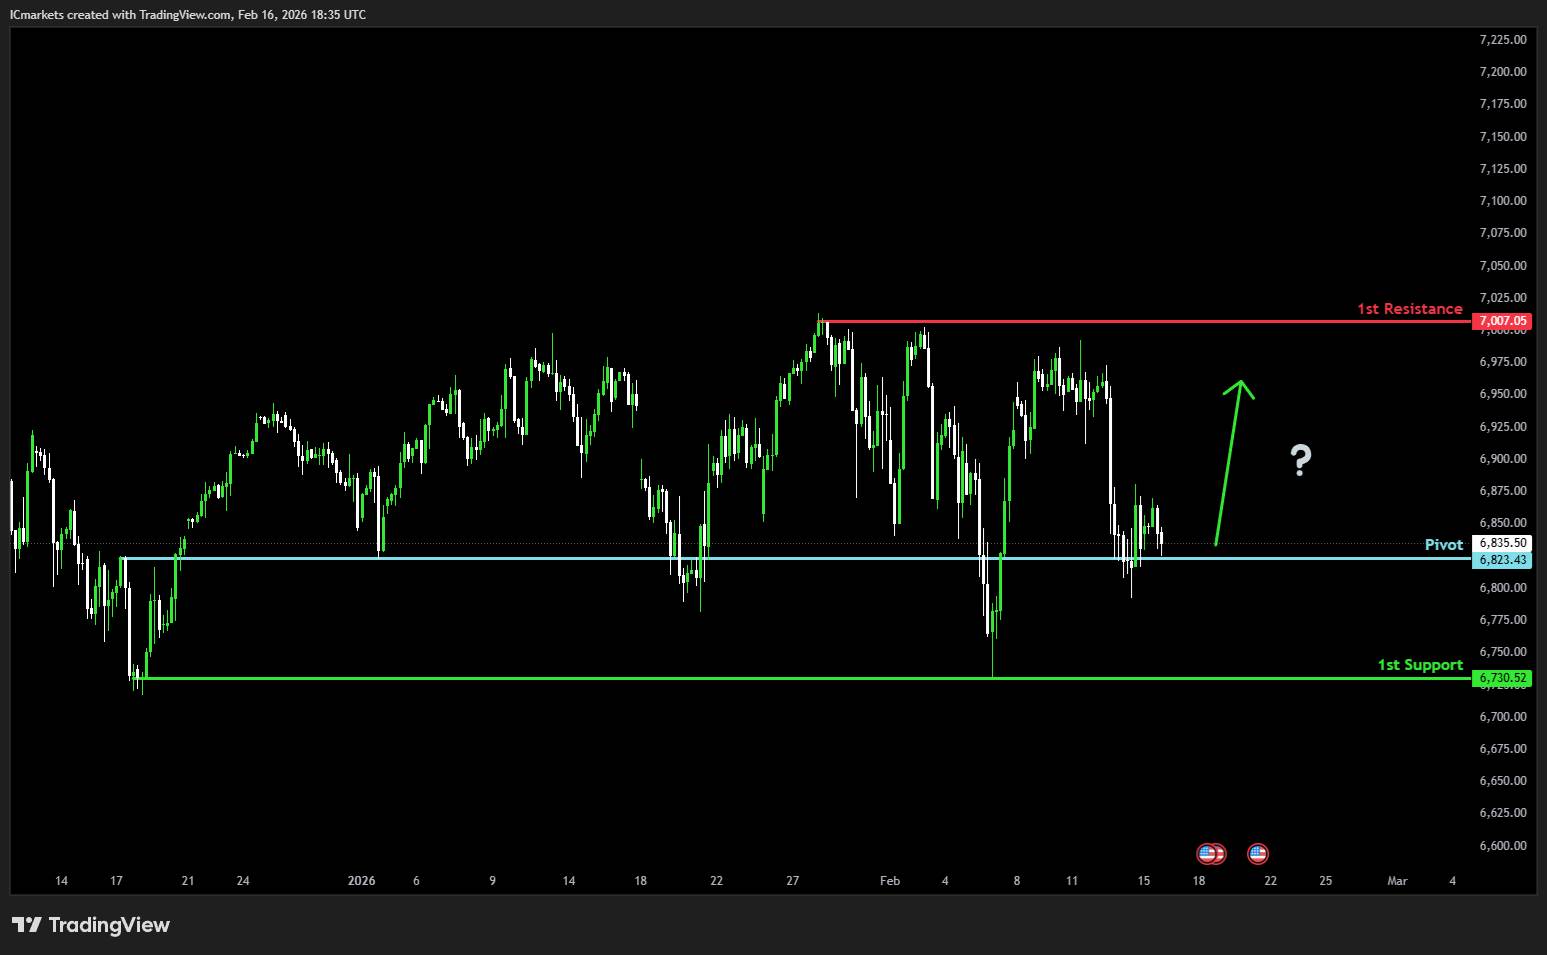Select the 2026 label on time axis
1547x955 pixels.
pyautogui.click(x=361, y=881)
